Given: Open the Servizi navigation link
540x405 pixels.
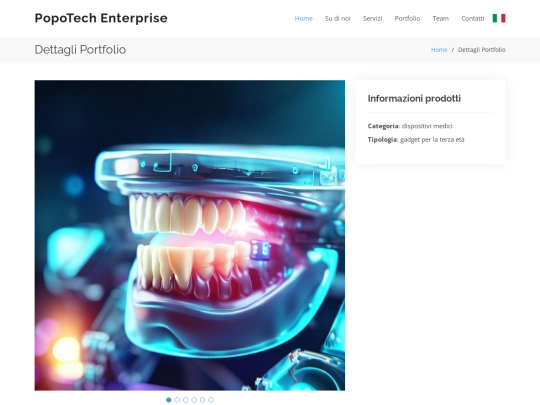Looking at the screenshot, I should click(x=372, y=19).
